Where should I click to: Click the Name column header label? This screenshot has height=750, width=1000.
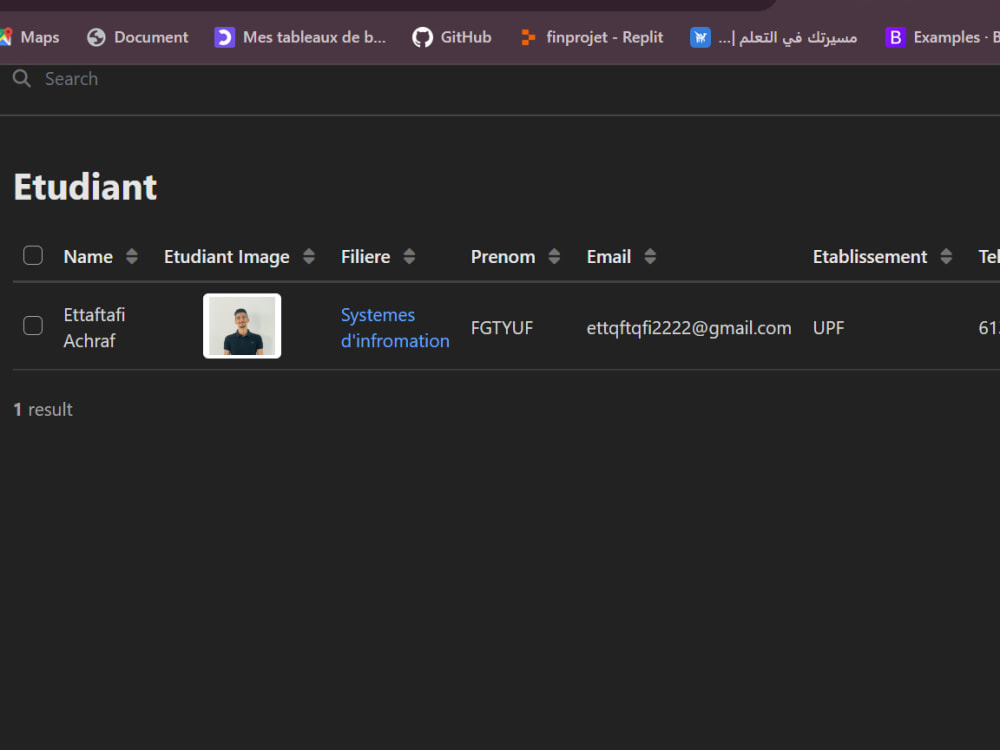(88, 256)
